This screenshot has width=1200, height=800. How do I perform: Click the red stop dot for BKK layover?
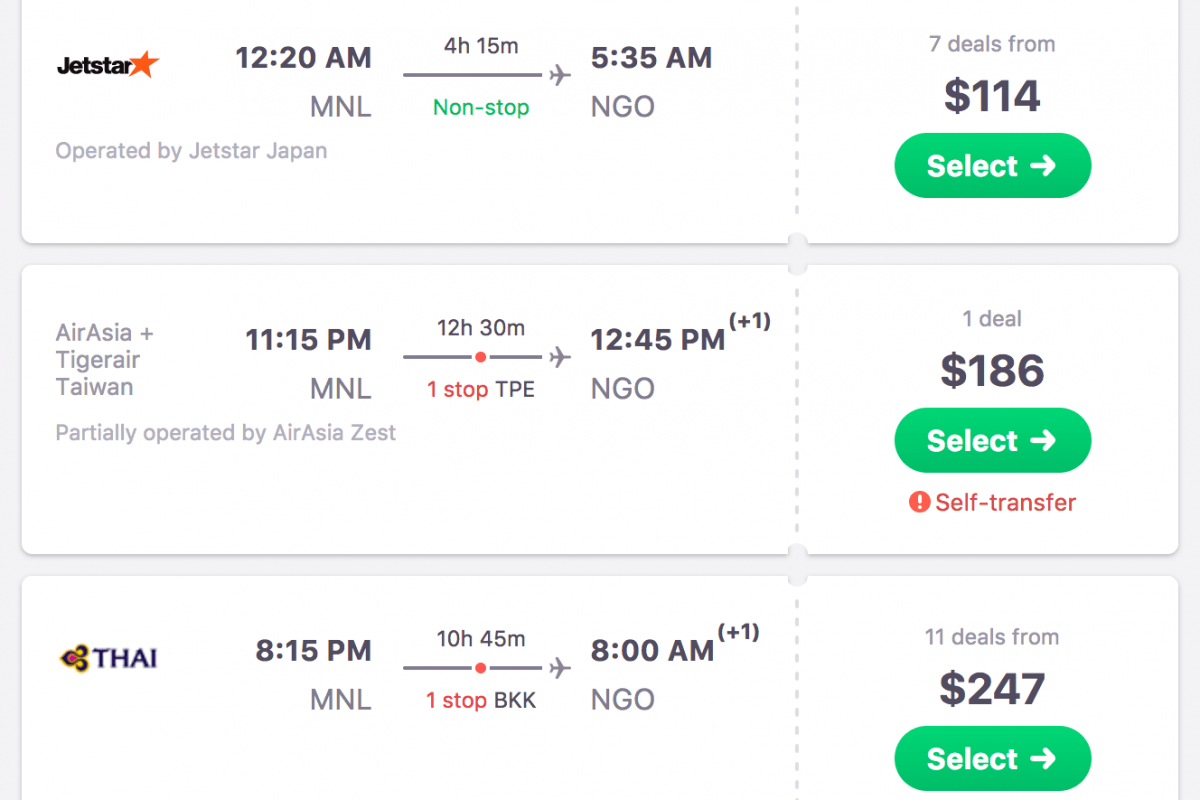481,668
